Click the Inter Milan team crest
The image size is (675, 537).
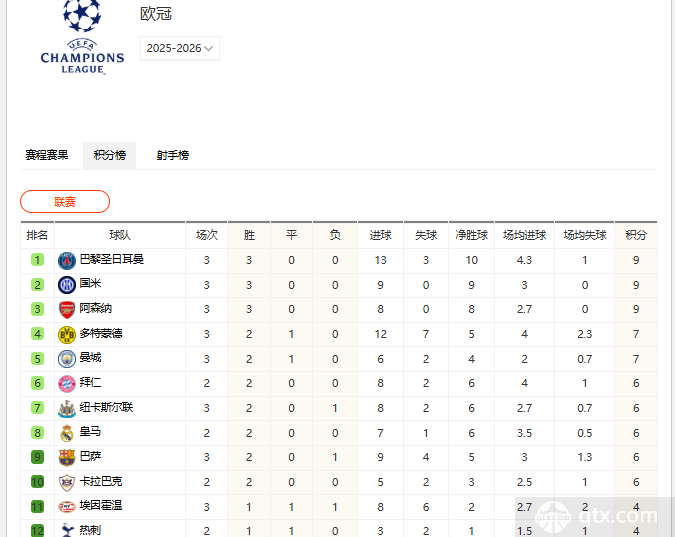pyautogui.click(x=67, y=285)
